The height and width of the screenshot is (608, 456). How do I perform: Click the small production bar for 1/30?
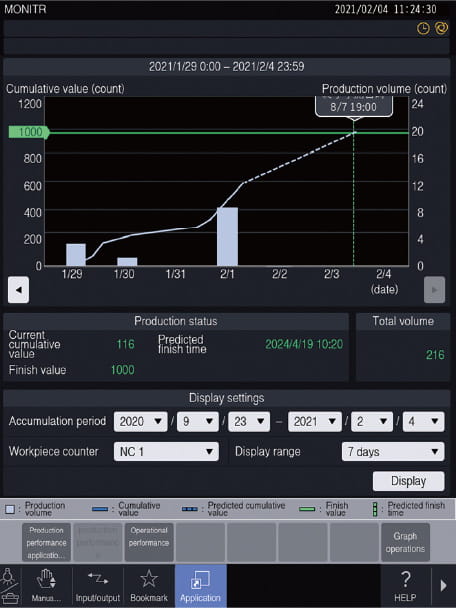click(127, 262)
